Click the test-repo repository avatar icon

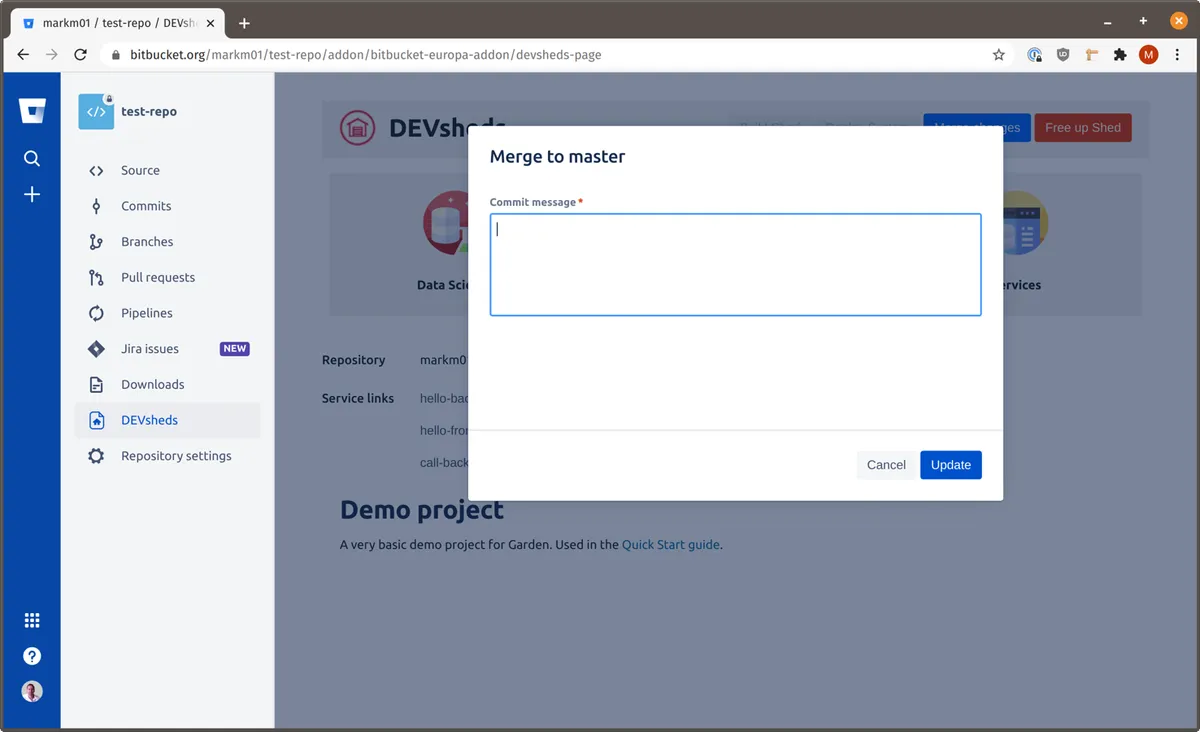tap(96, 112)
